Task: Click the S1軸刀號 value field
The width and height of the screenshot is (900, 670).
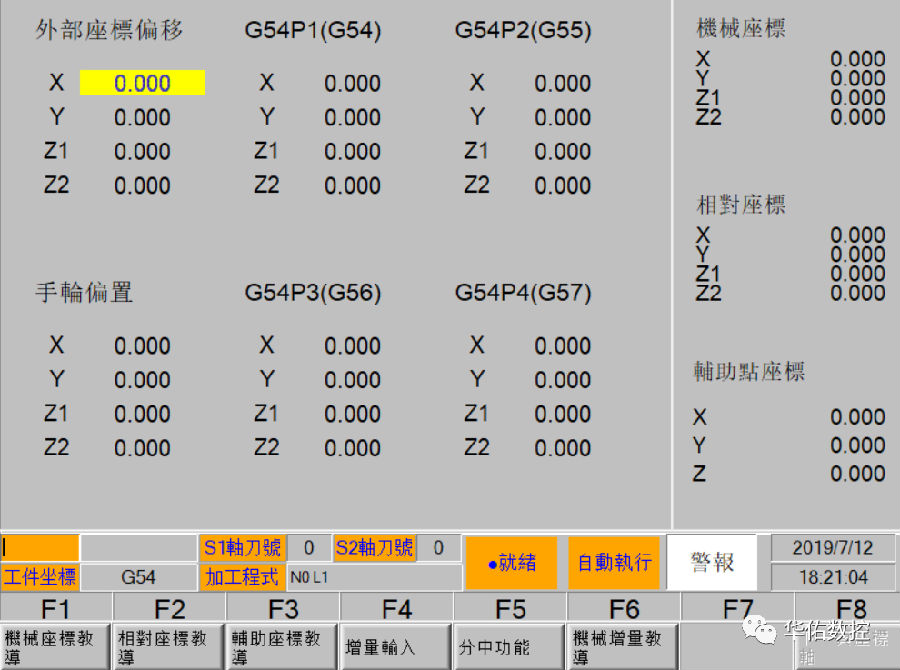Action: click(x=309, y=548)
